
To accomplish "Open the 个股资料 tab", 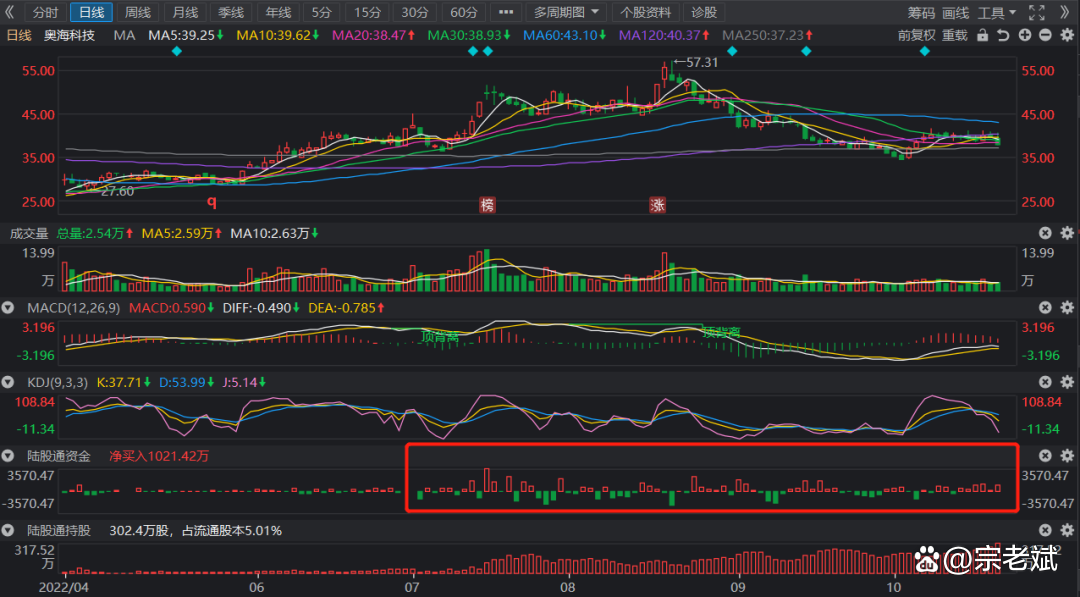I will click(x=645, y=13).
